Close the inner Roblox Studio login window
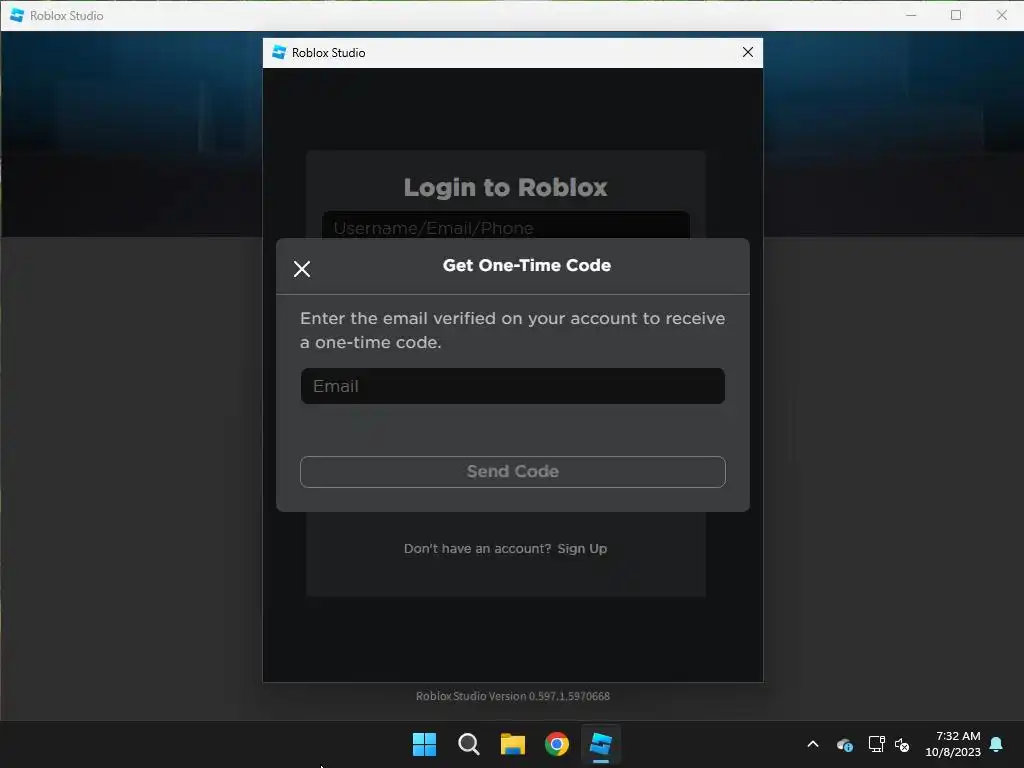Screen dimensions: 1024x768 tap(748, 52)
